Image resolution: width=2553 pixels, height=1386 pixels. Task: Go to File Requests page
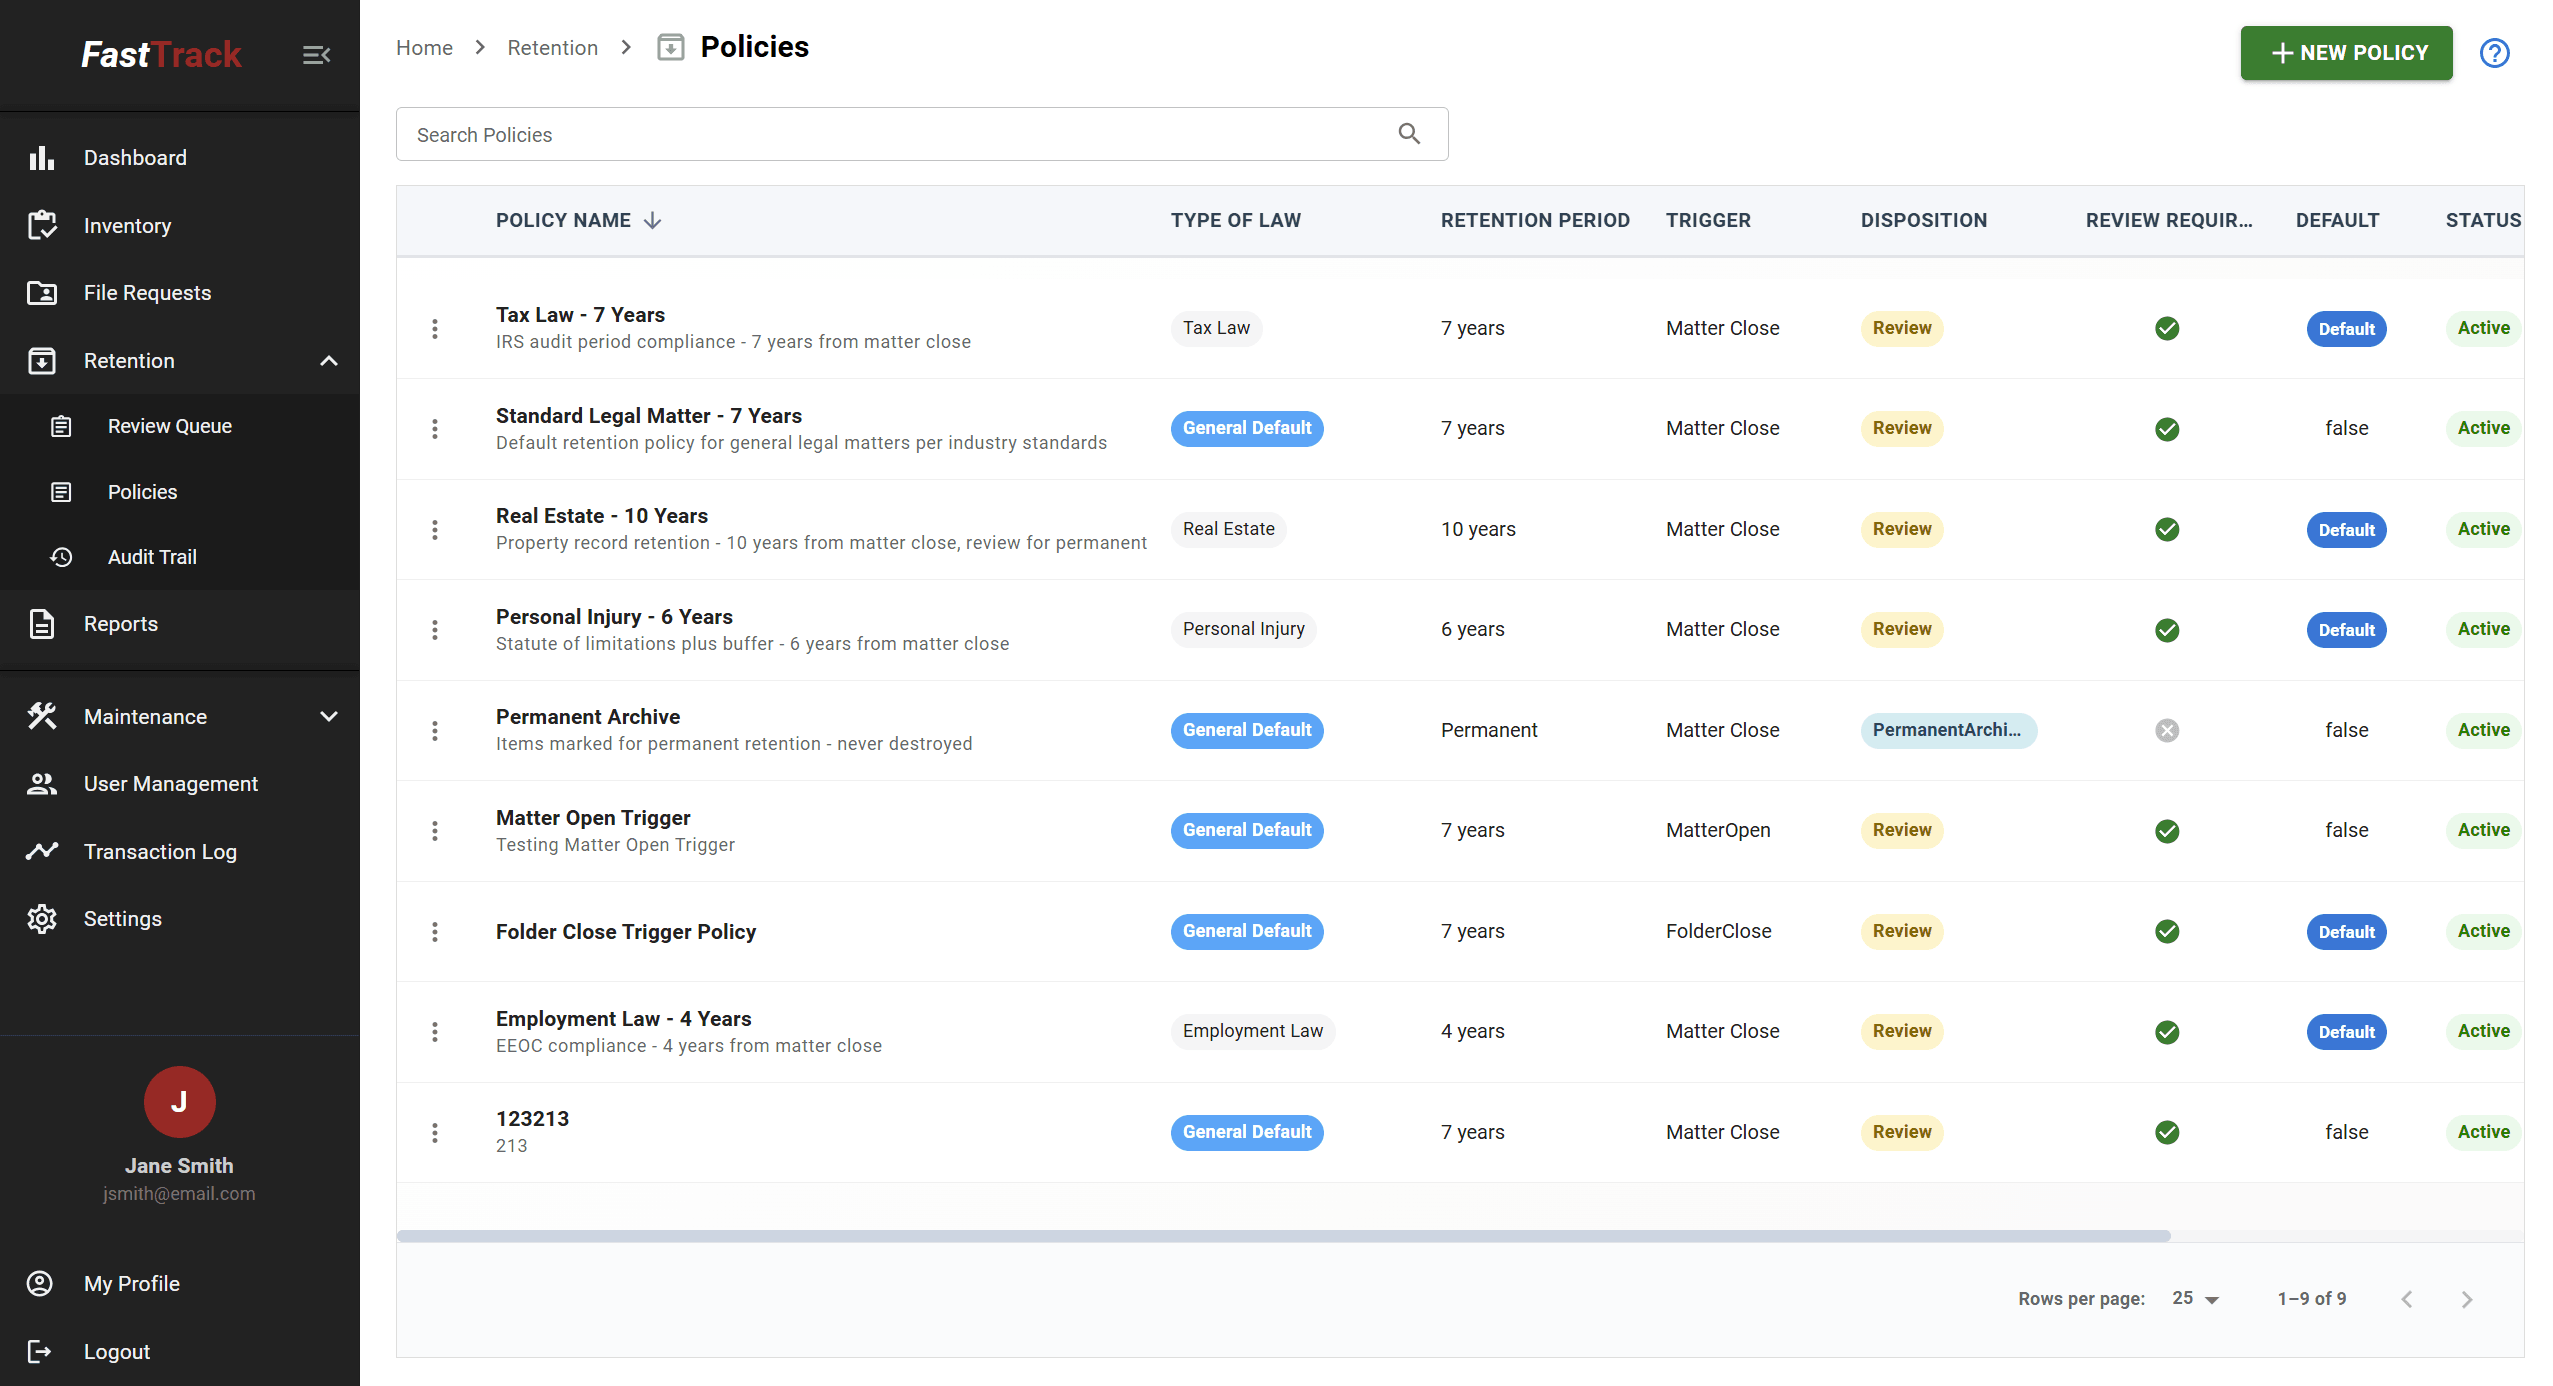(147, 293)
